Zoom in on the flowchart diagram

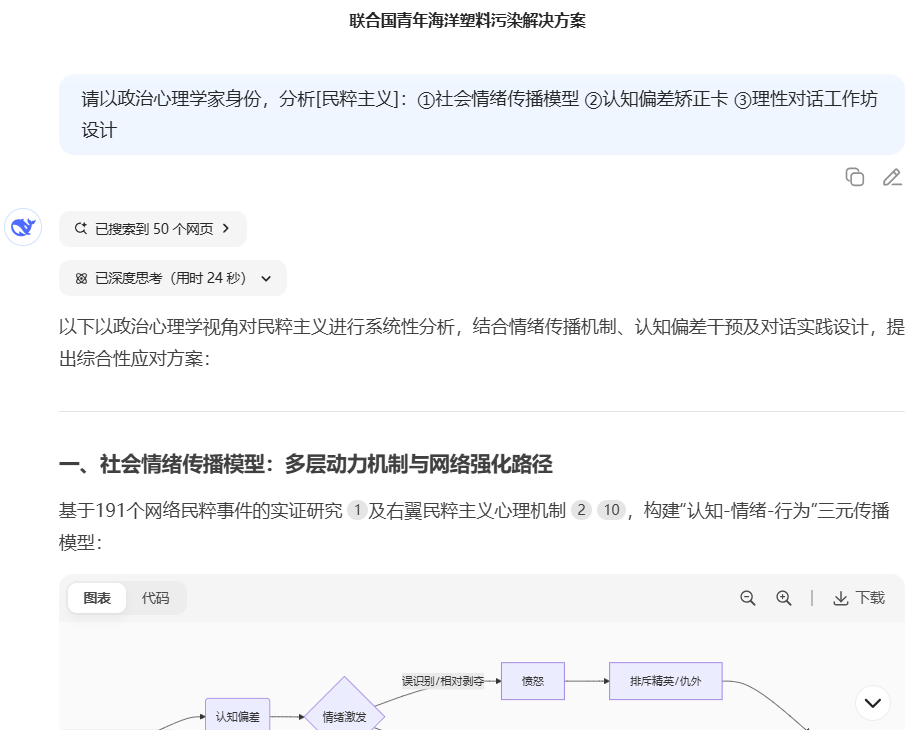pyautogui.click(x=781, y=598)
